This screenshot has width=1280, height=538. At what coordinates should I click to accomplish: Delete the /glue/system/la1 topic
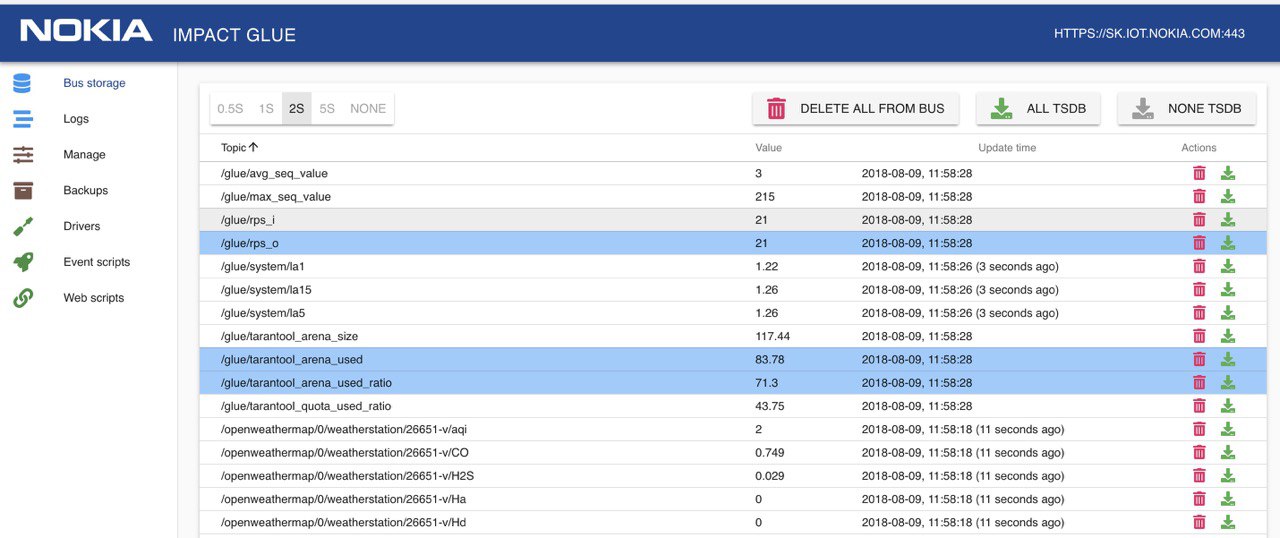(1199, 266)
